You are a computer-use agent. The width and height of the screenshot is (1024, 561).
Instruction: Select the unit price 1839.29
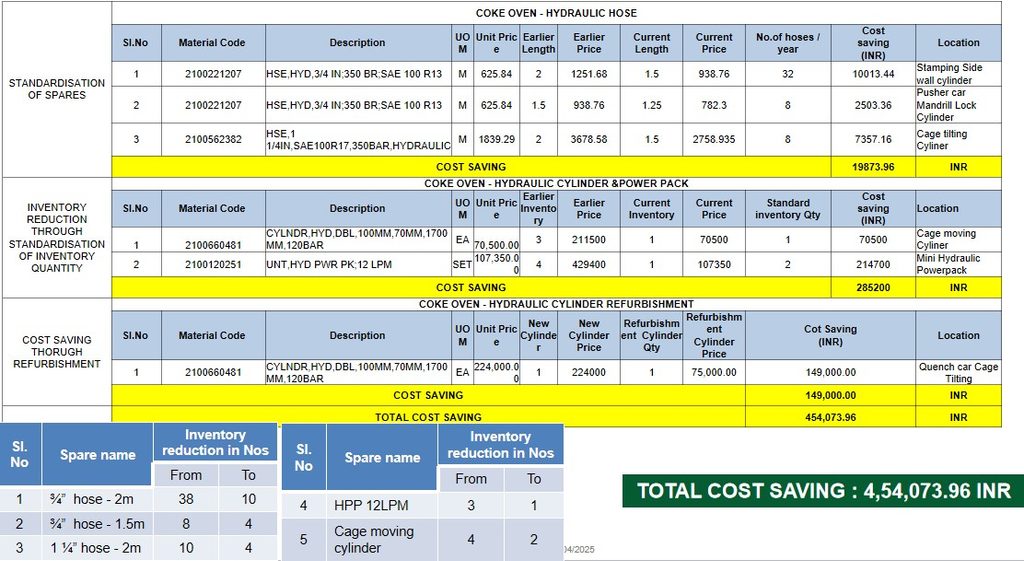coord(496,139)
